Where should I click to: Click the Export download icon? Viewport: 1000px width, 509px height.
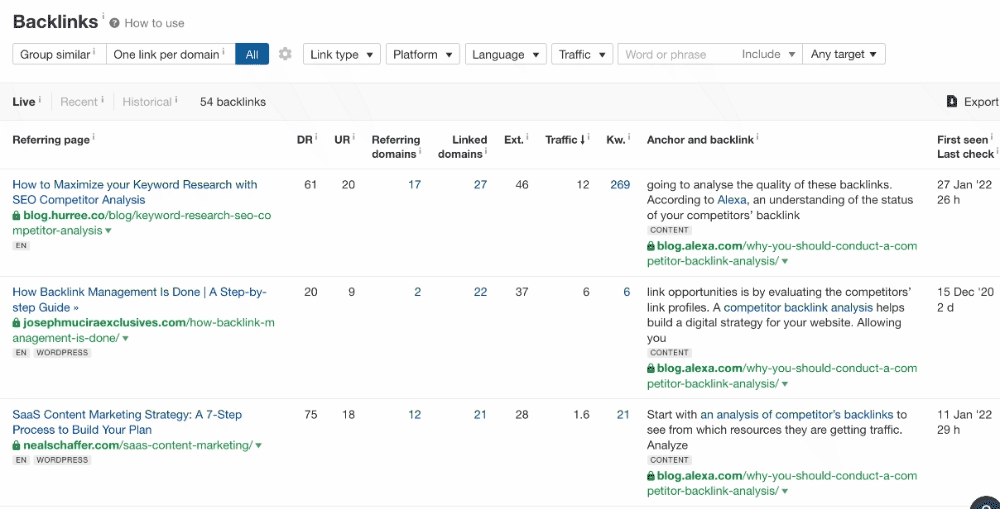[x=952, y=102]
